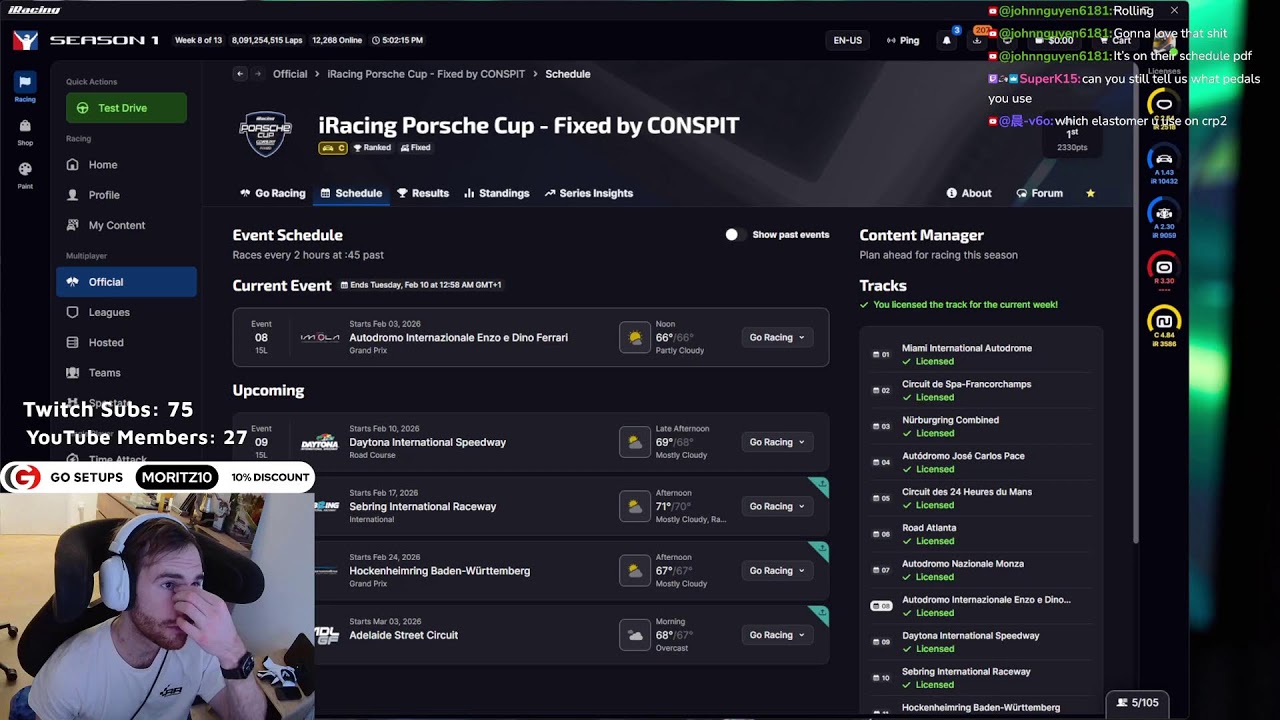Click the Imola track logo
The image size is (1280, 720).
(x=320, y=338)
